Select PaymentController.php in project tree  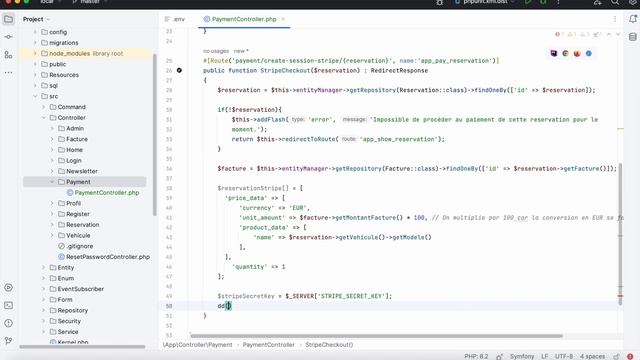tap(103, 193)
